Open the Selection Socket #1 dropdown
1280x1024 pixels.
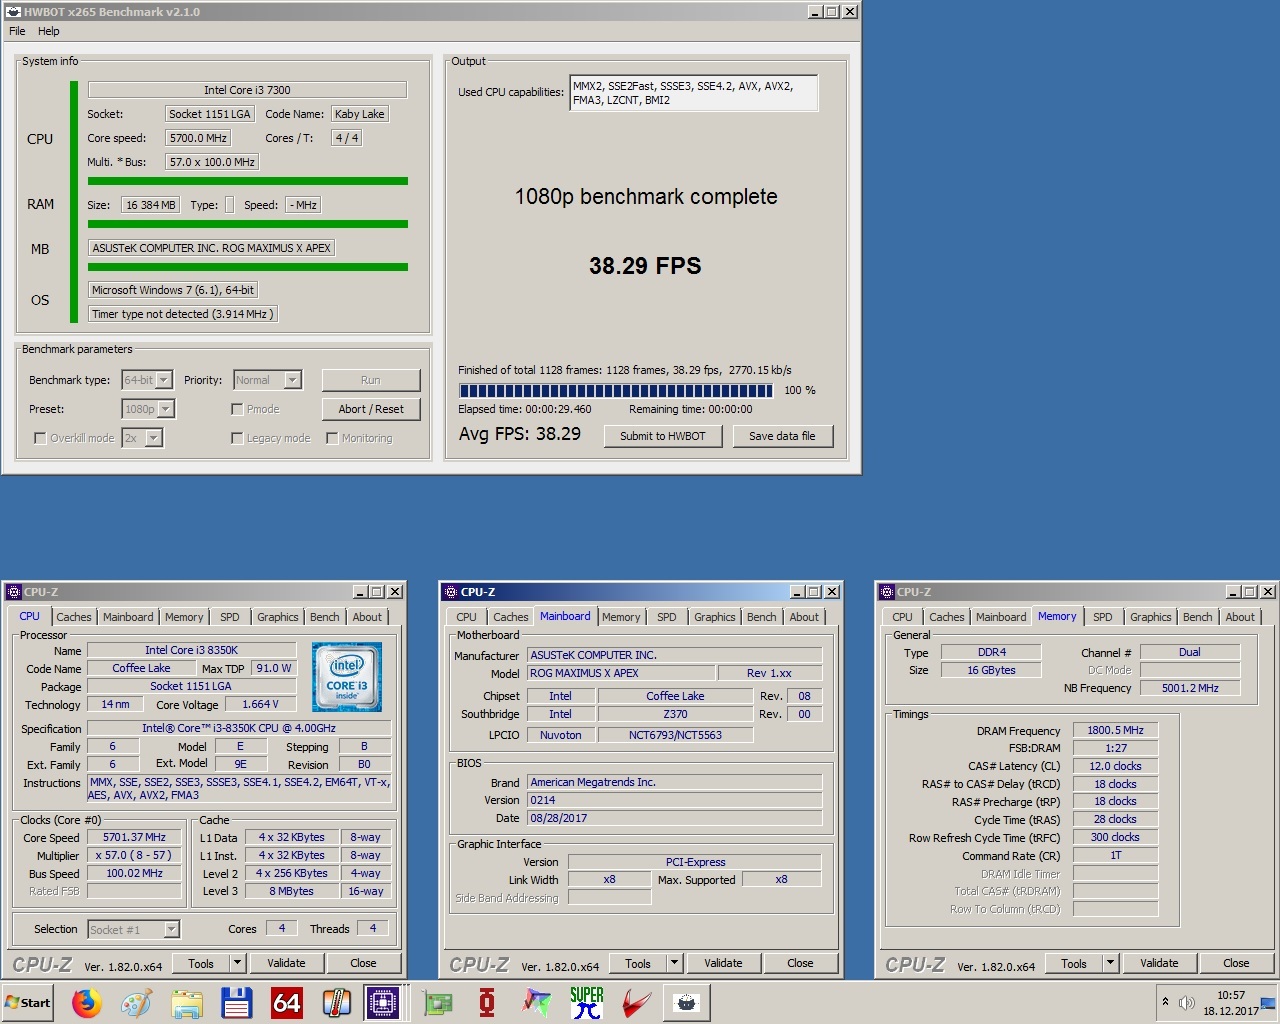click(x=134, y=930)
